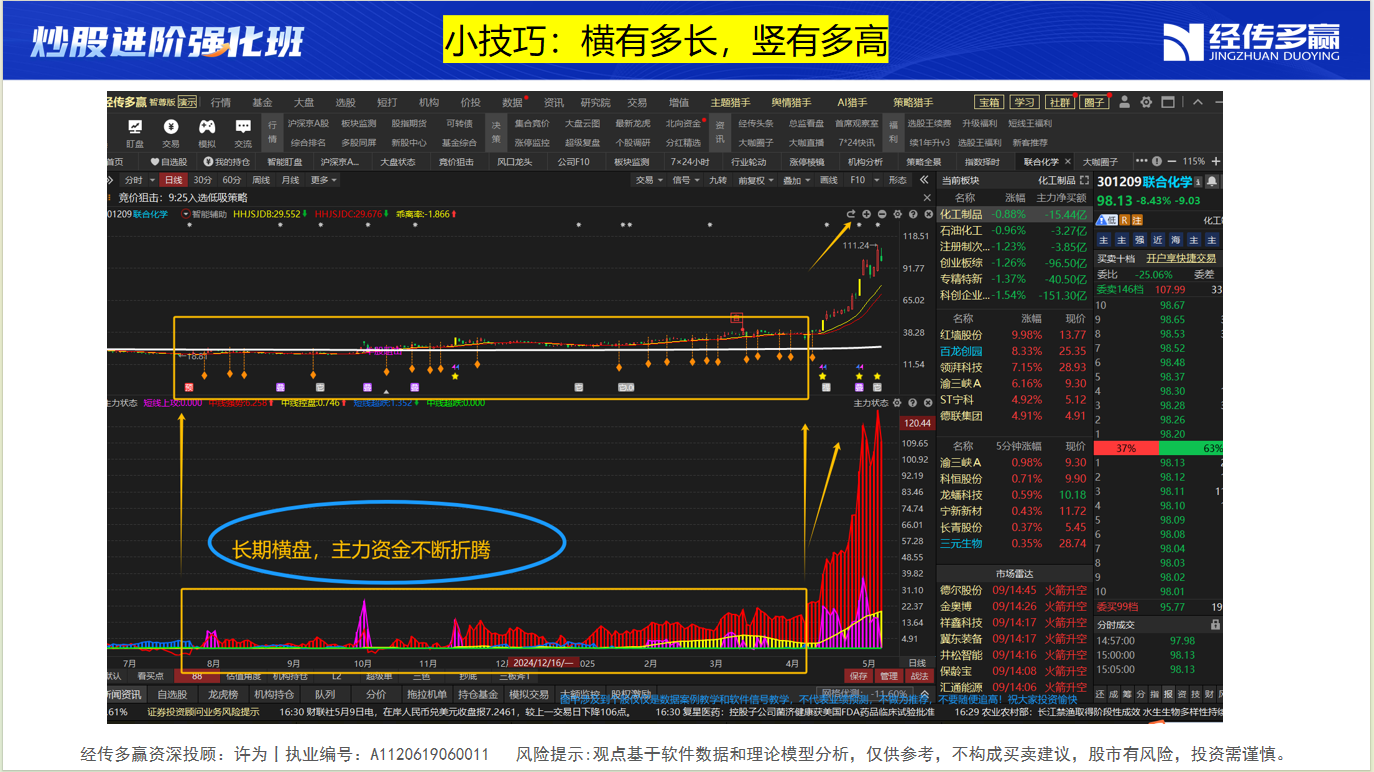Screen dimensions: 1374x772
Task: Switch to the 竞价狙击 tab
Action: pyautogui.click(x=456, y=161)
